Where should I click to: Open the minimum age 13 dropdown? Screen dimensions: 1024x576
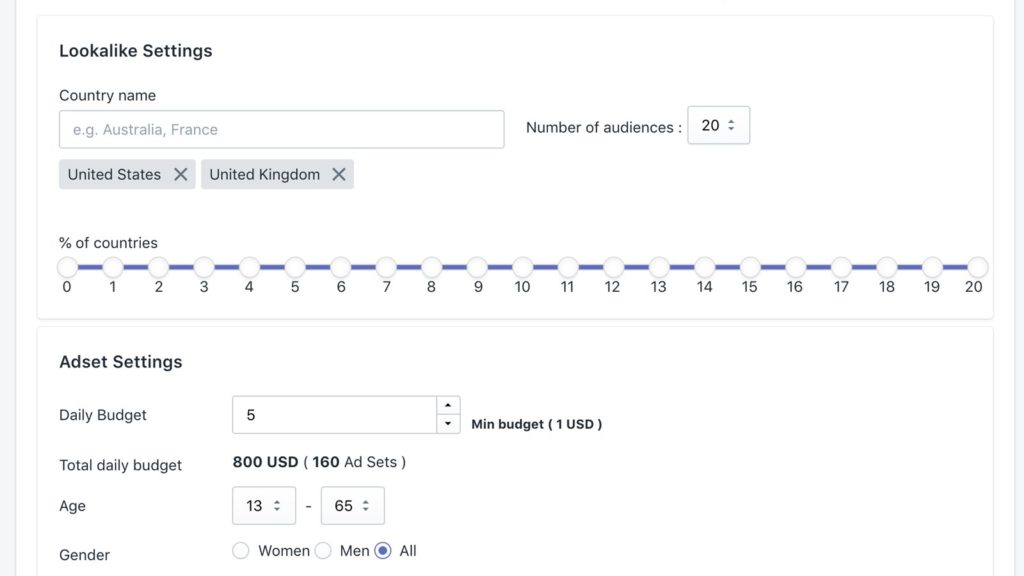(264, 505)
